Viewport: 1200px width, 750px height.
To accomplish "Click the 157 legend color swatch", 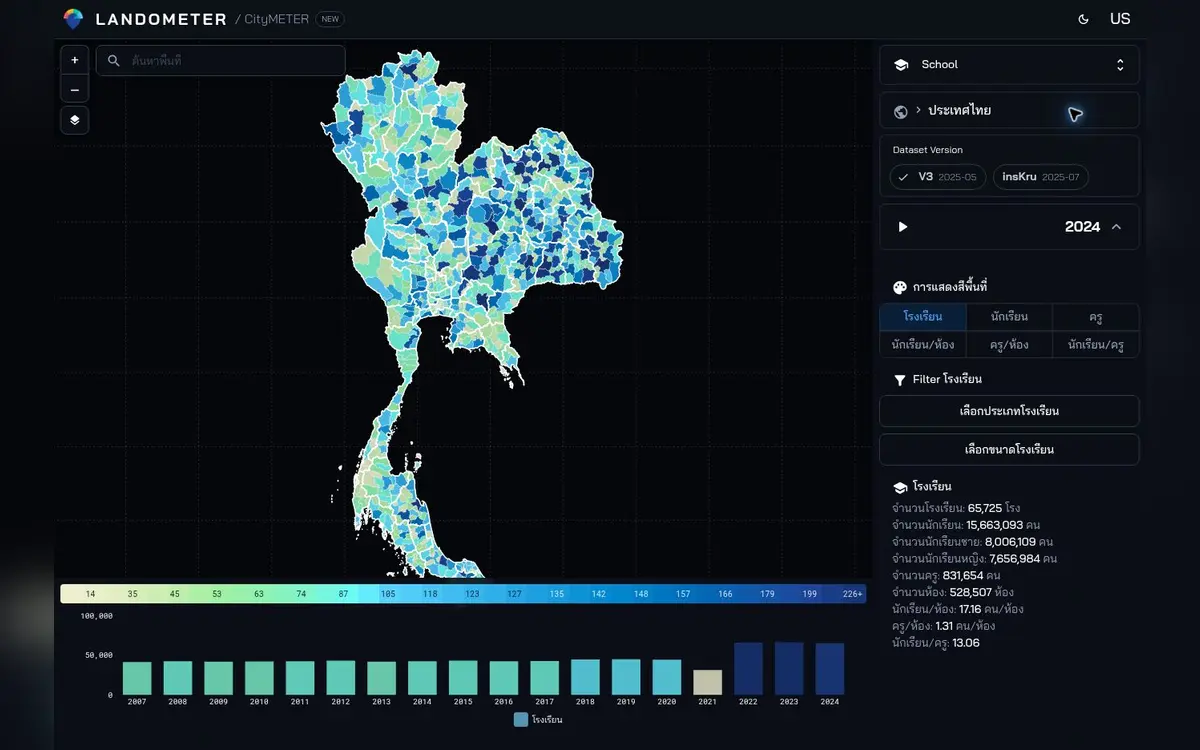I will click(x=683, y=594).
